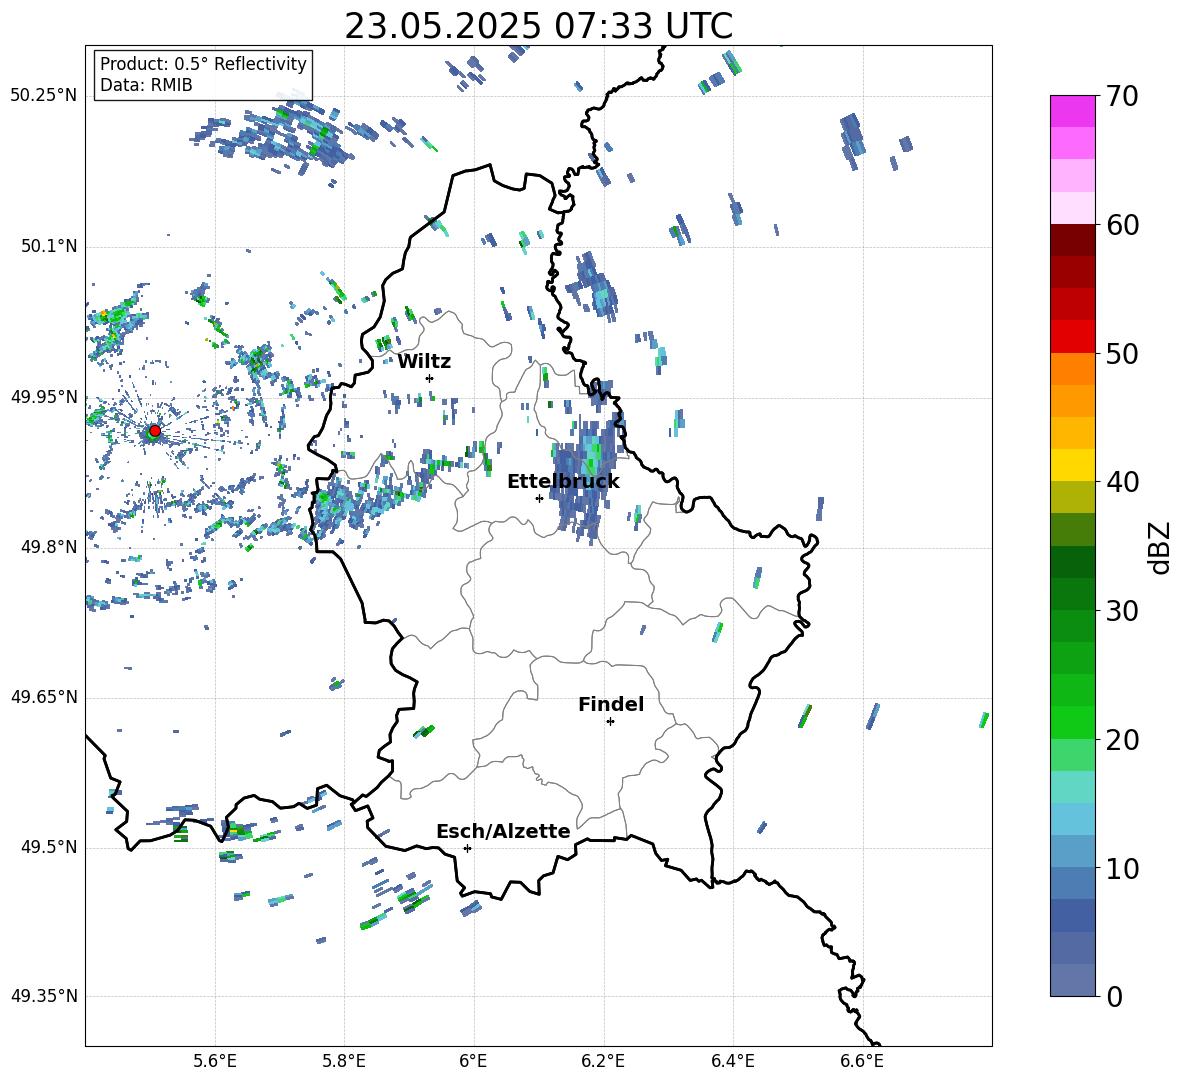Click the 'dBZ' colorbar axis label
The width and height of the screenshot is (1184, 1081).
[x=1159, y=547]
